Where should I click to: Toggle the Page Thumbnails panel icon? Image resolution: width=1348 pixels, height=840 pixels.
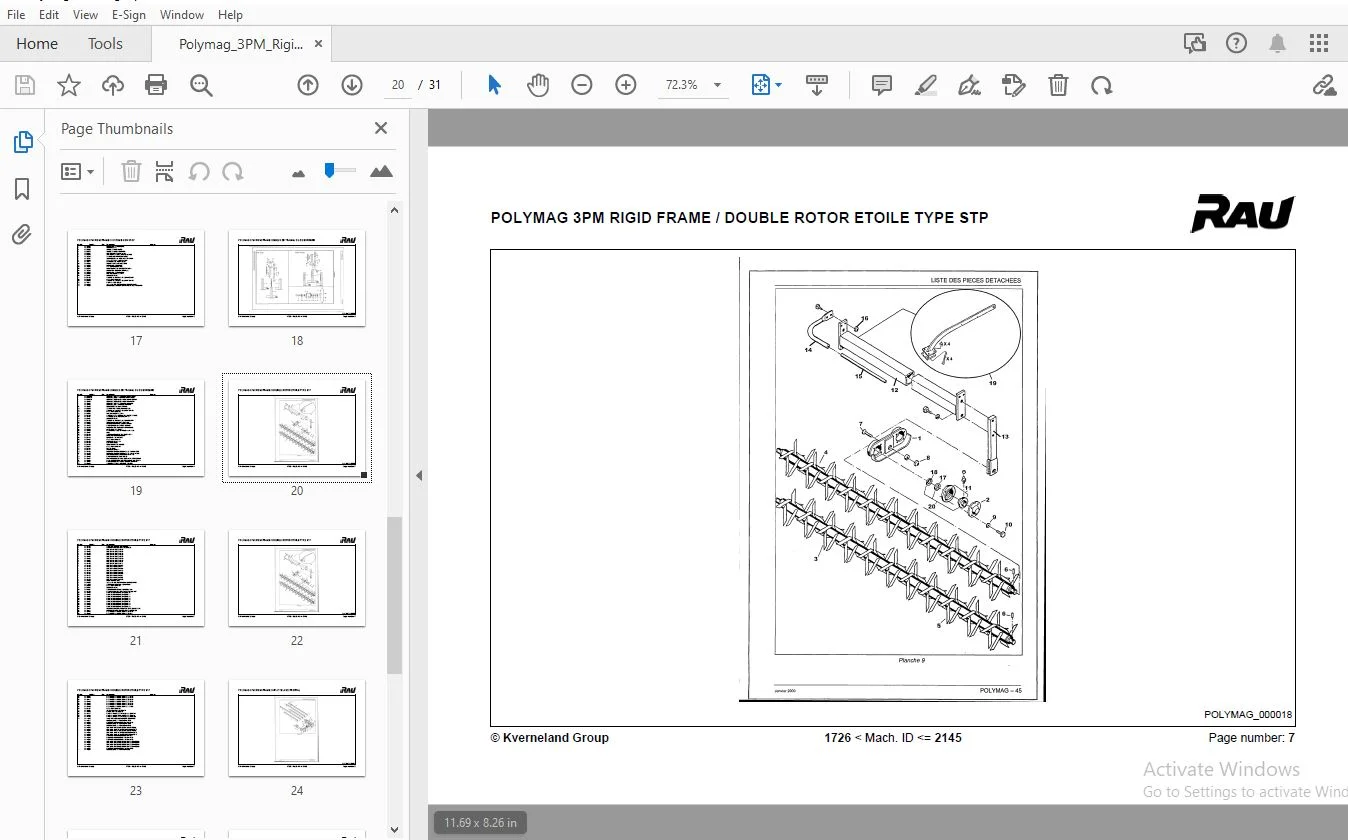[x=22, y=142]
